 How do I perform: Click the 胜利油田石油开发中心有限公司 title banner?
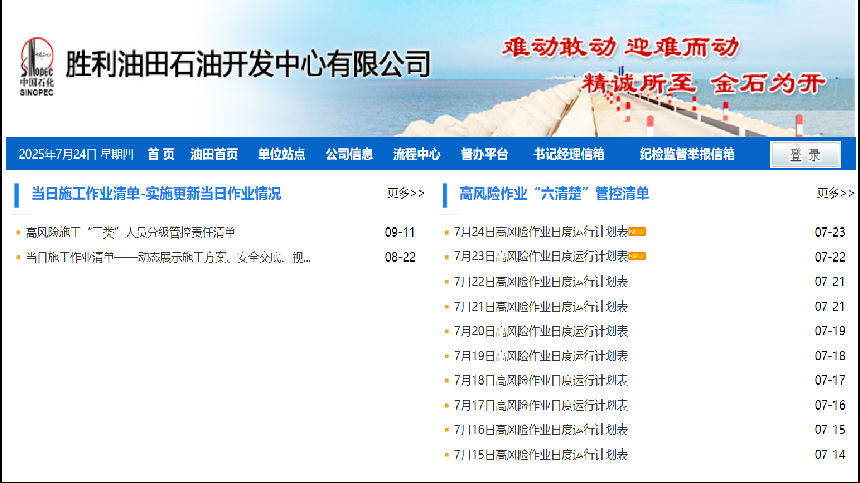click(x=247, y=65)
